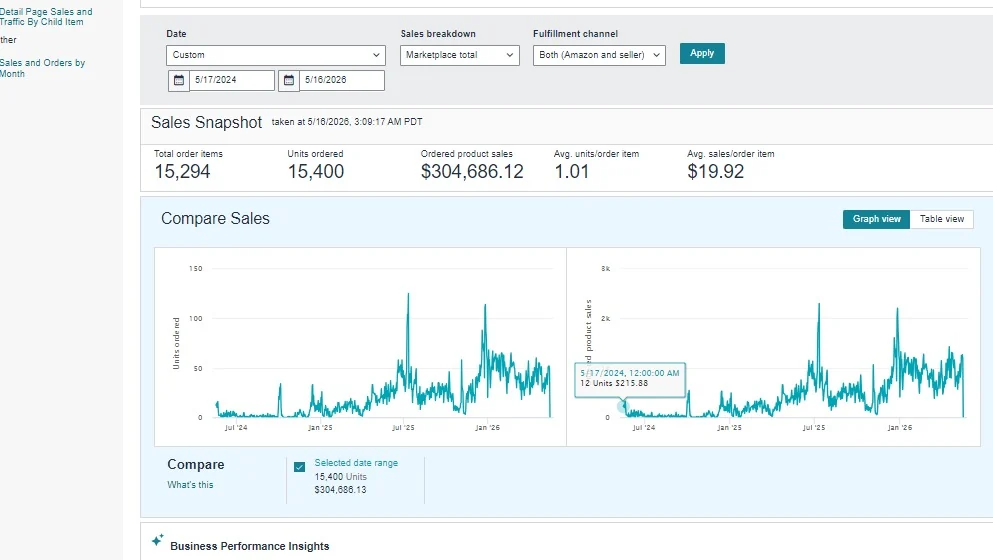993x560 pixels.
Task: Click the Avg. units/order item value 1.01
Action: click(x=571, y=172)
